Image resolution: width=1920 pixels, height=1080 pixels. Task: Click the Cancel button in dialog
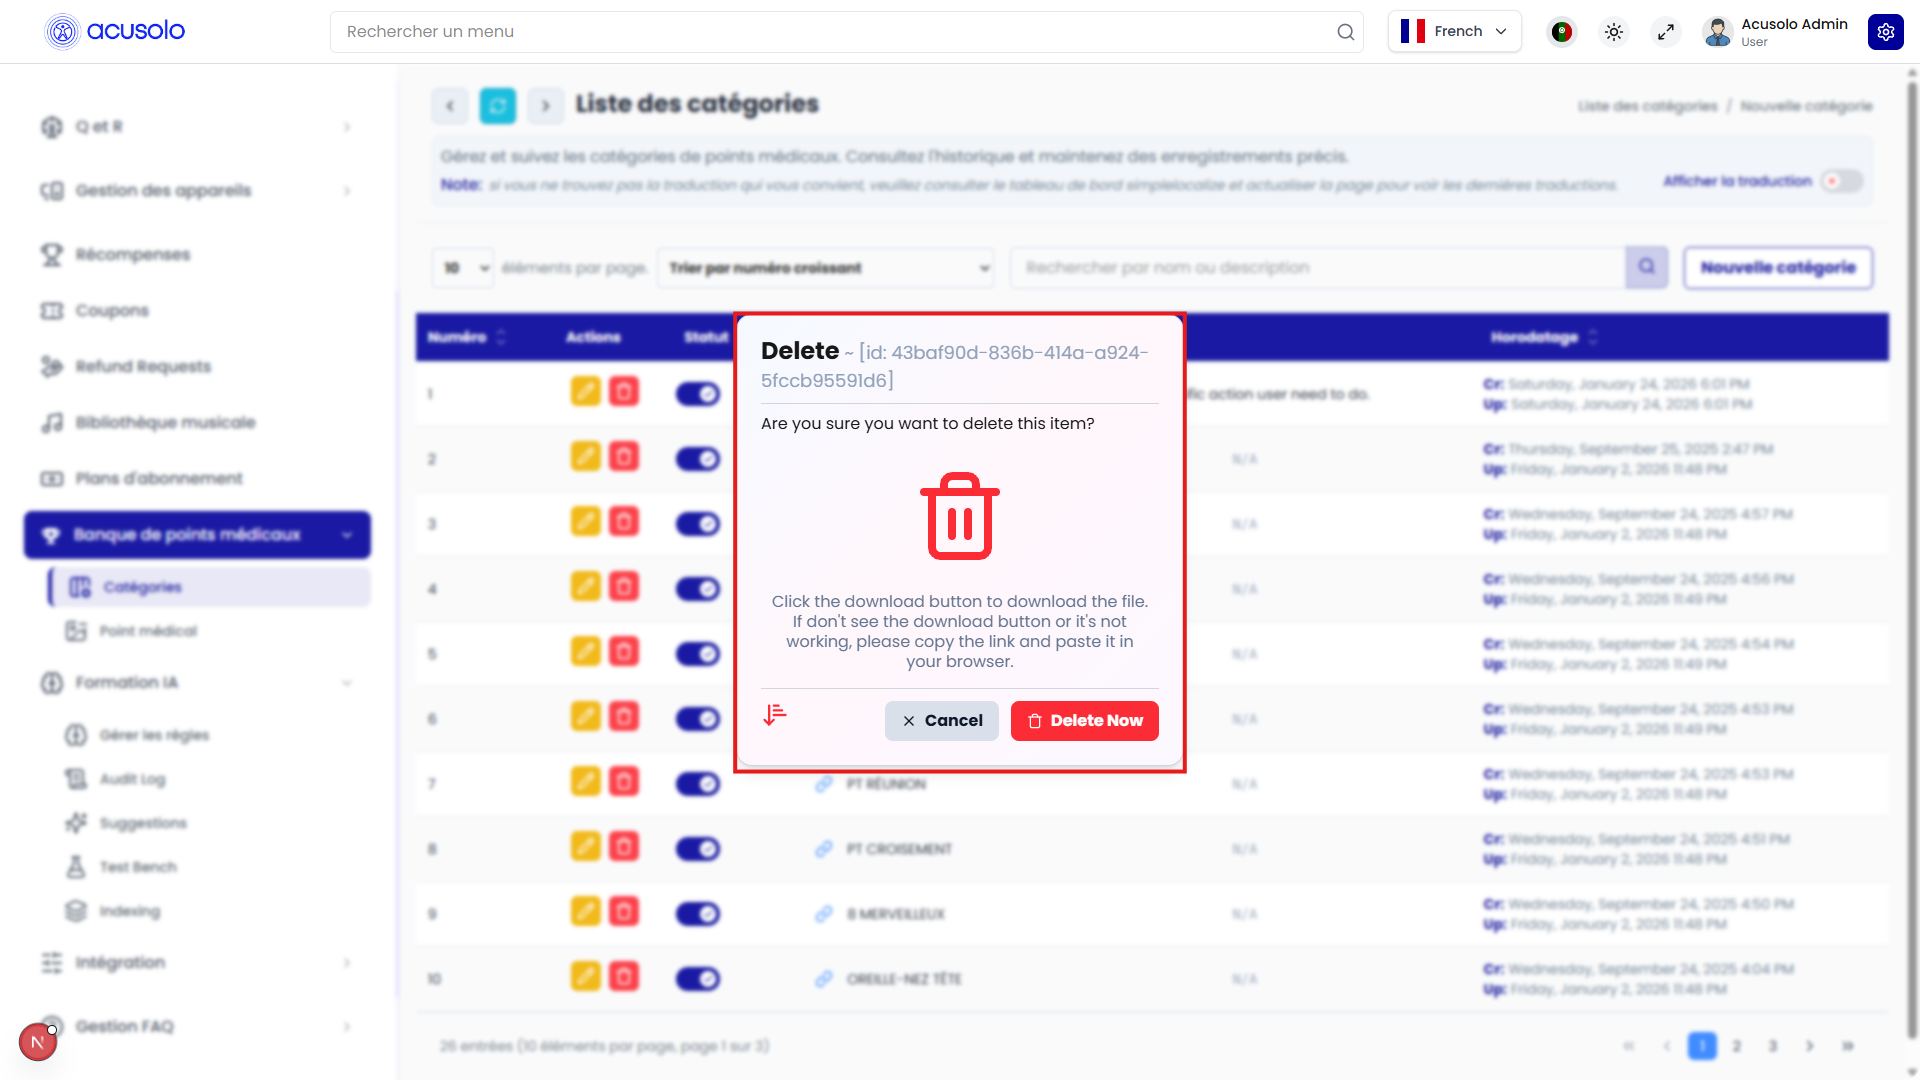[941, 721]
